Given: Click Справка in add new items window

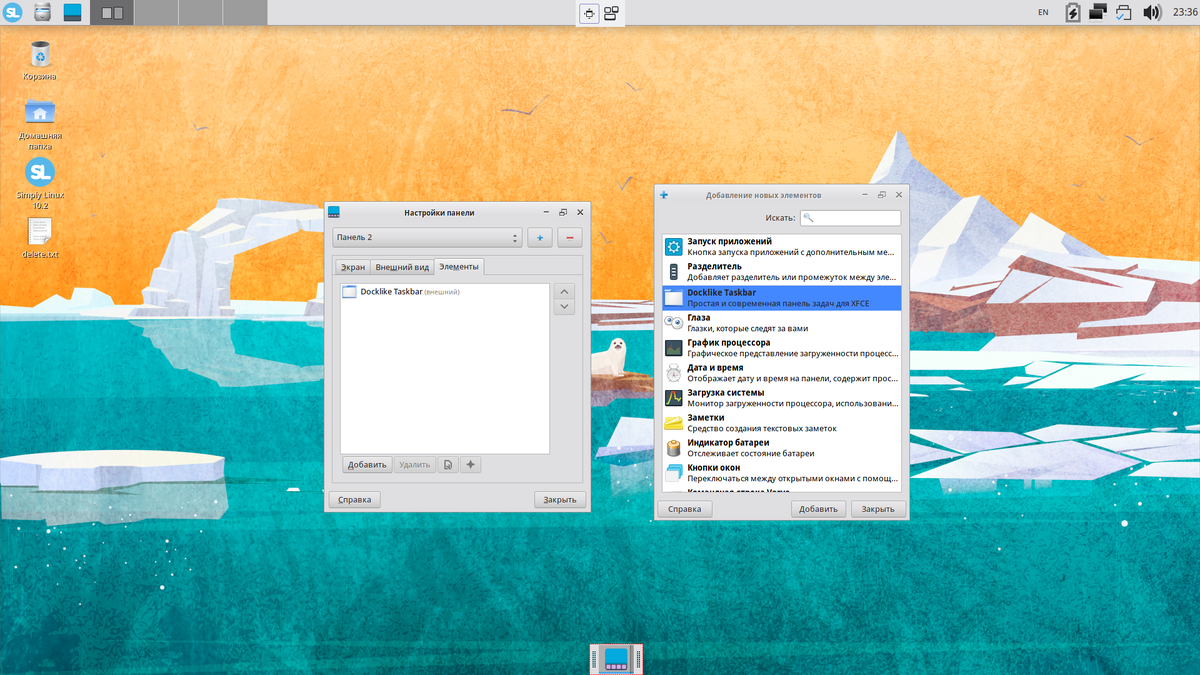Looking at the screenshot, I should pos(684,509).
